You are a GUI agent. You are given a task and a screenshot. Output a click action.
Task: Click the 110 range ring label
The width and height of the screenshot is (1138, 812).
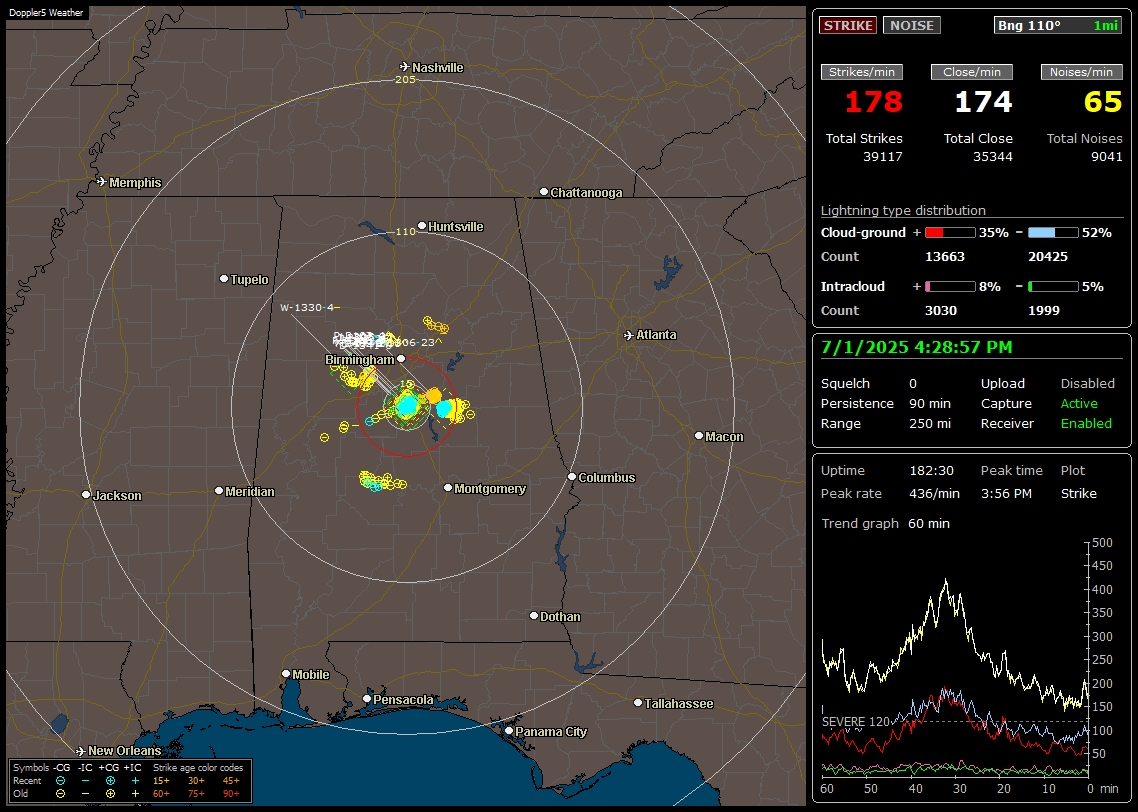click(405, 232)
